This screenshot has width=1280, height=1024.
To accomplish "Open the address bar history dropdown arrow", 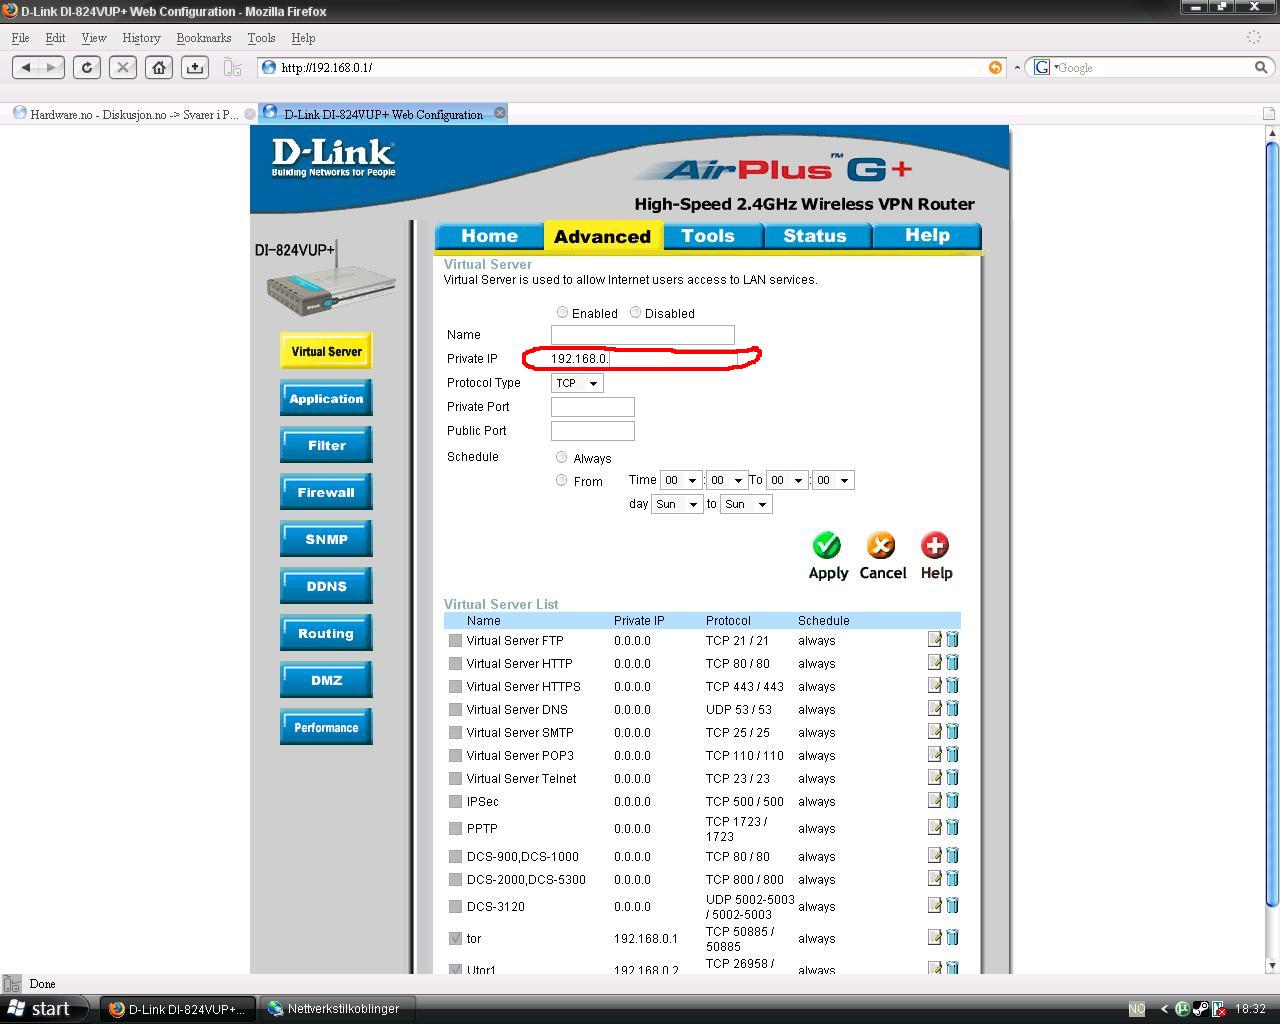I will 1016,67.
